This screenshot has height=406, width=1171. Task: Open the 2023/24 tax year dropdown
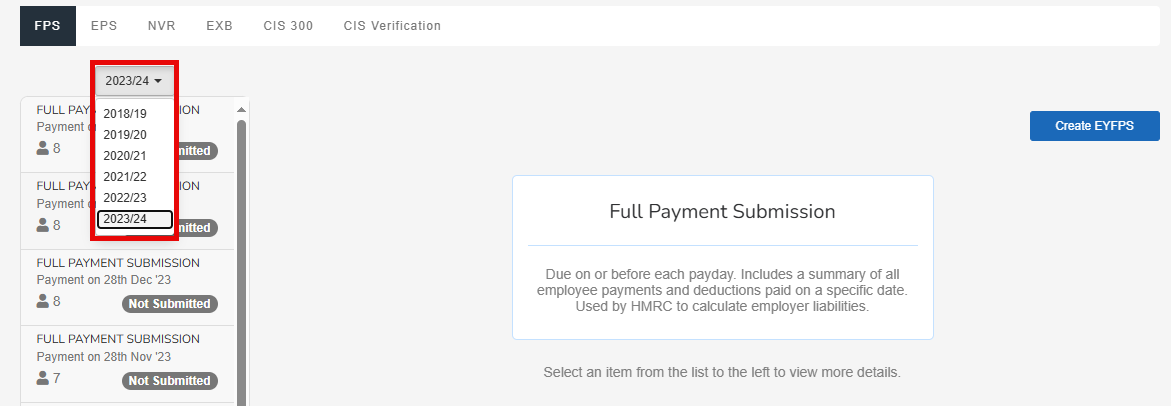[134, 81]
